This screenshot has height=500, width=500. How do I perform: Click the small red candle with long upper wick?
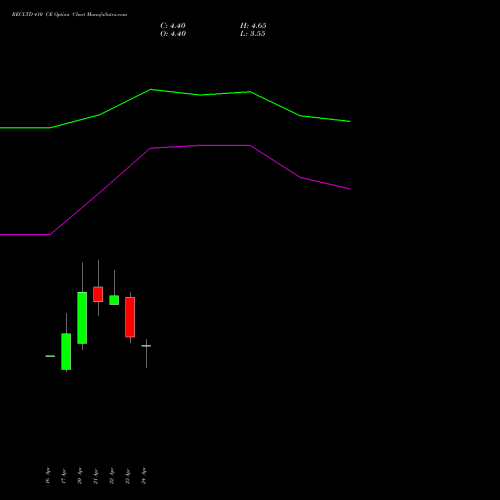[x=98, y=294]
